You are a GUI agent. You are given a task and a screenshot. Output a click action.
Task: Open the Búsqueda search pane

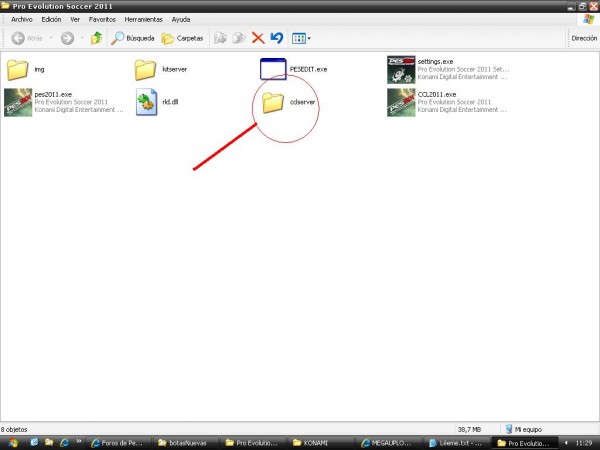click(132, 38)
